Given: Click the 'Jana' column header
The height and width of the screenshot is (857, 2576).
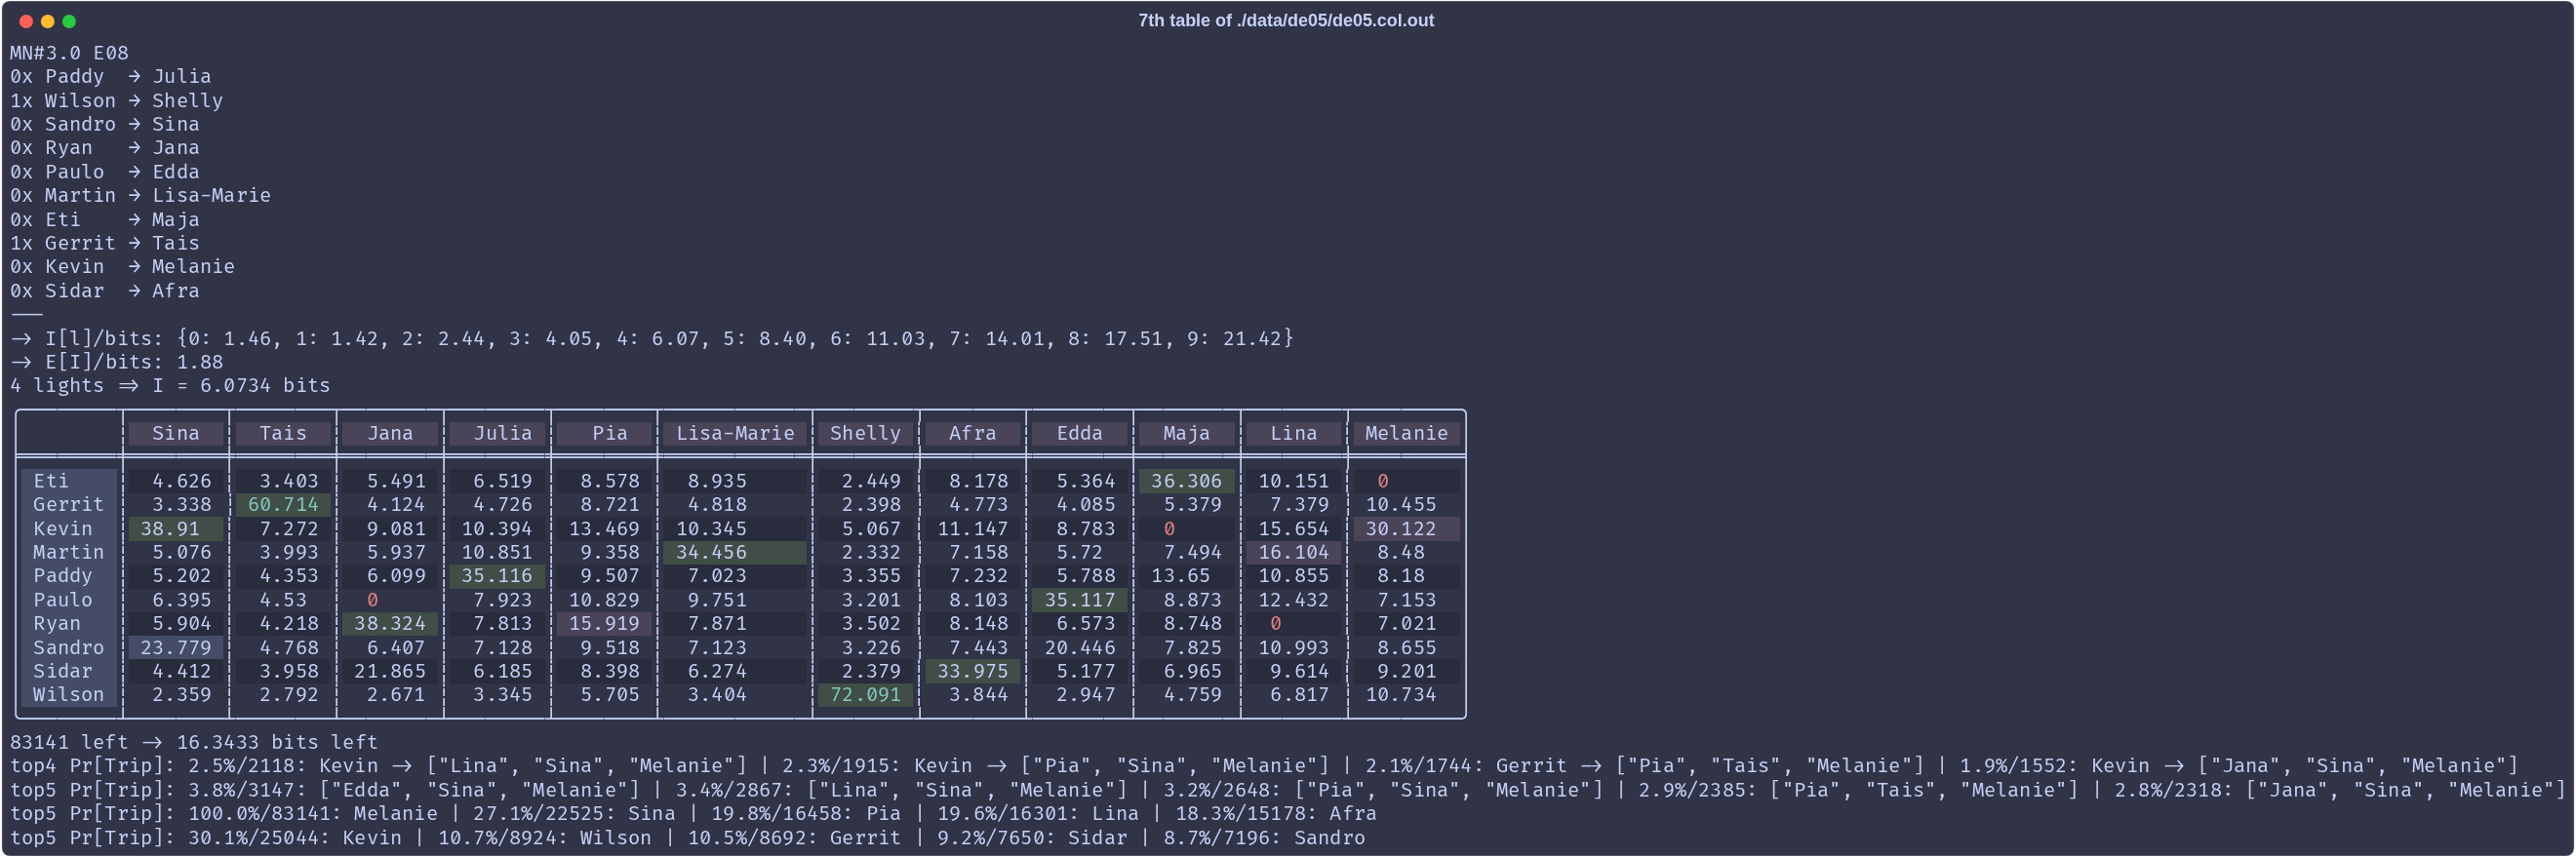Looking at the screenshot, I should (x=390, y=433).
